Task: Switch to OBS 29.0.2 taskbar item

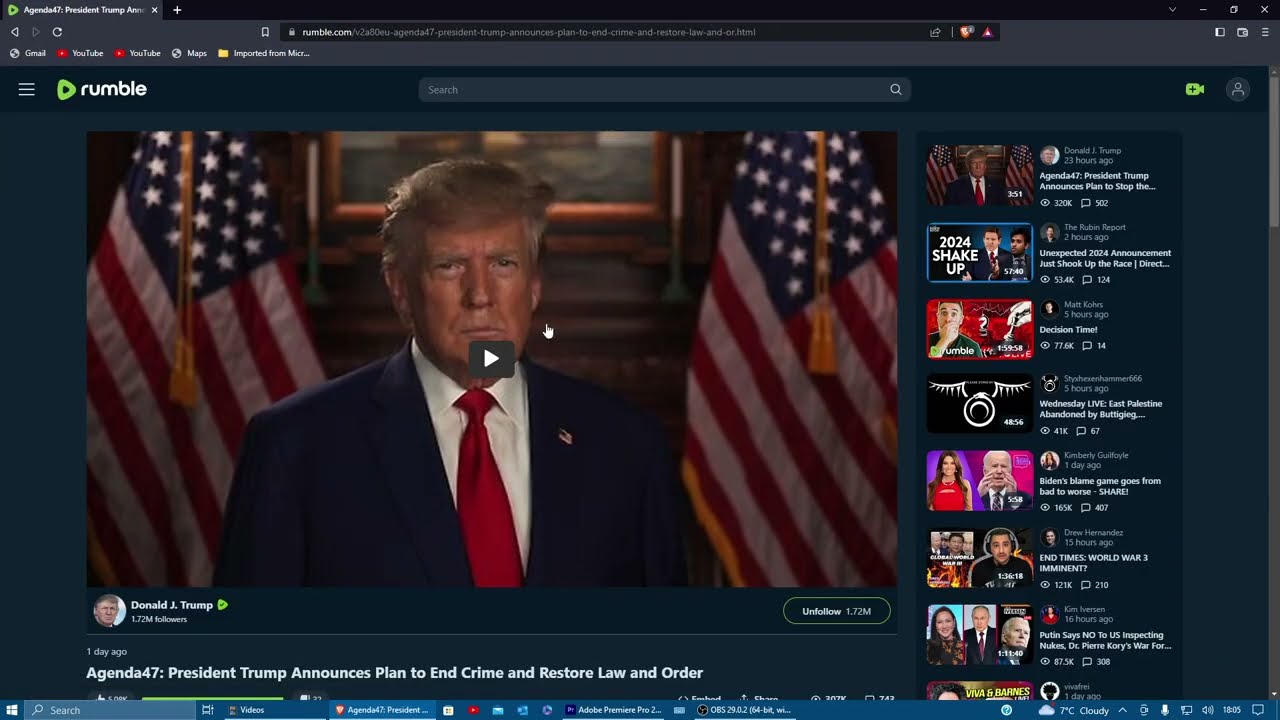Action: [745, 710]
